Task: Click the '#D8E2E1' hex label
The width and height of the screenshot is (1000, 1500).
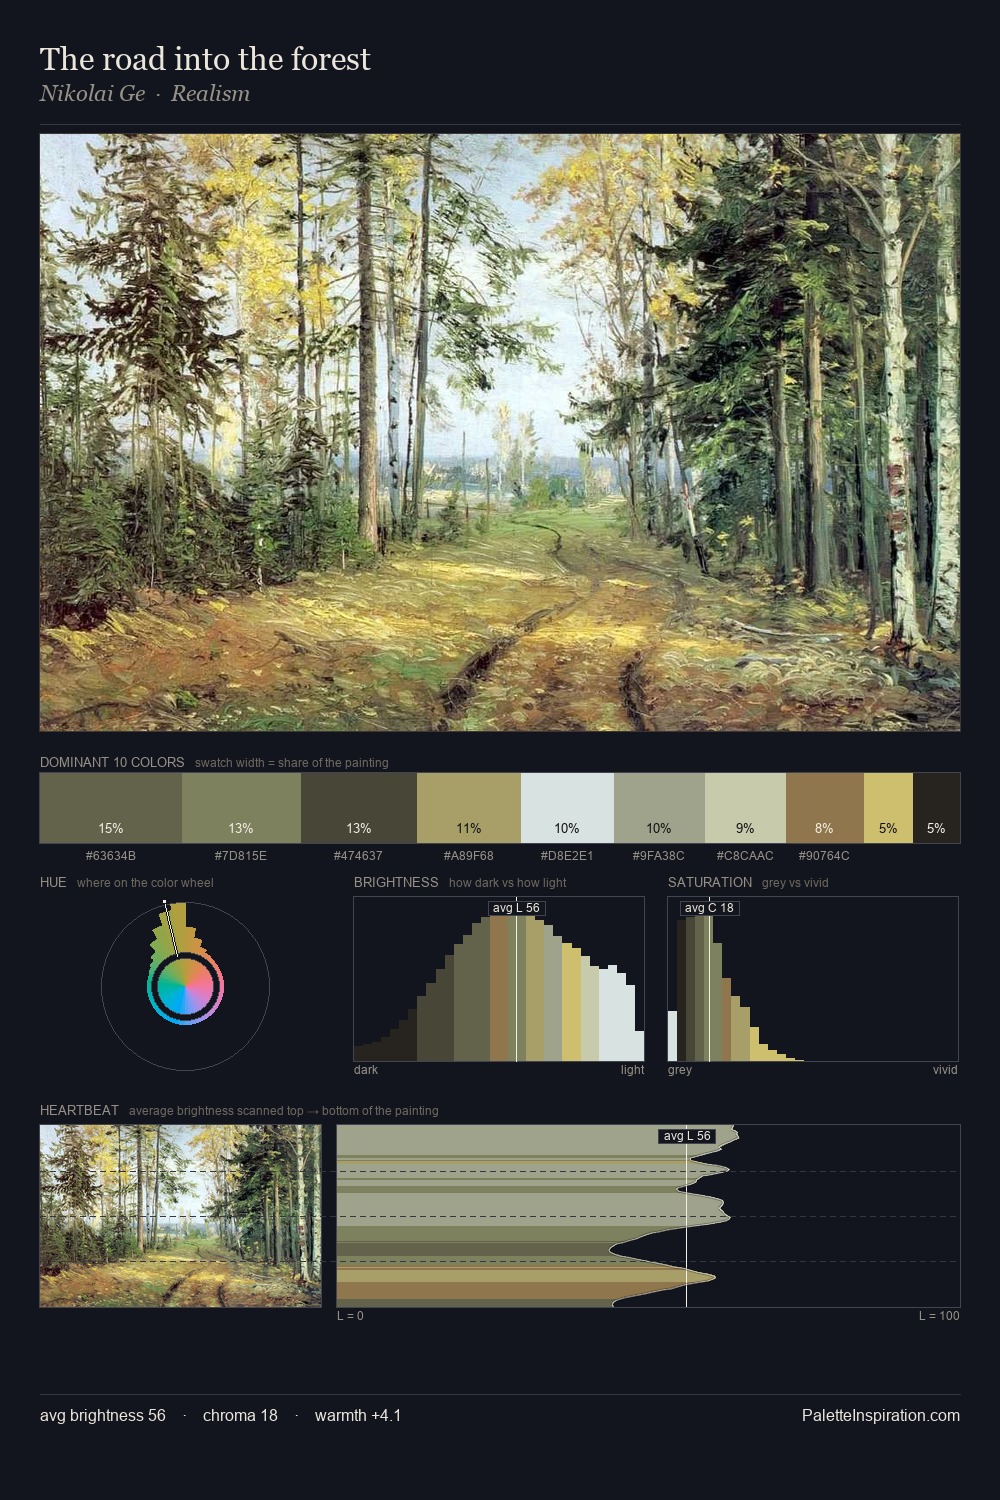Action: click(567, 856)
